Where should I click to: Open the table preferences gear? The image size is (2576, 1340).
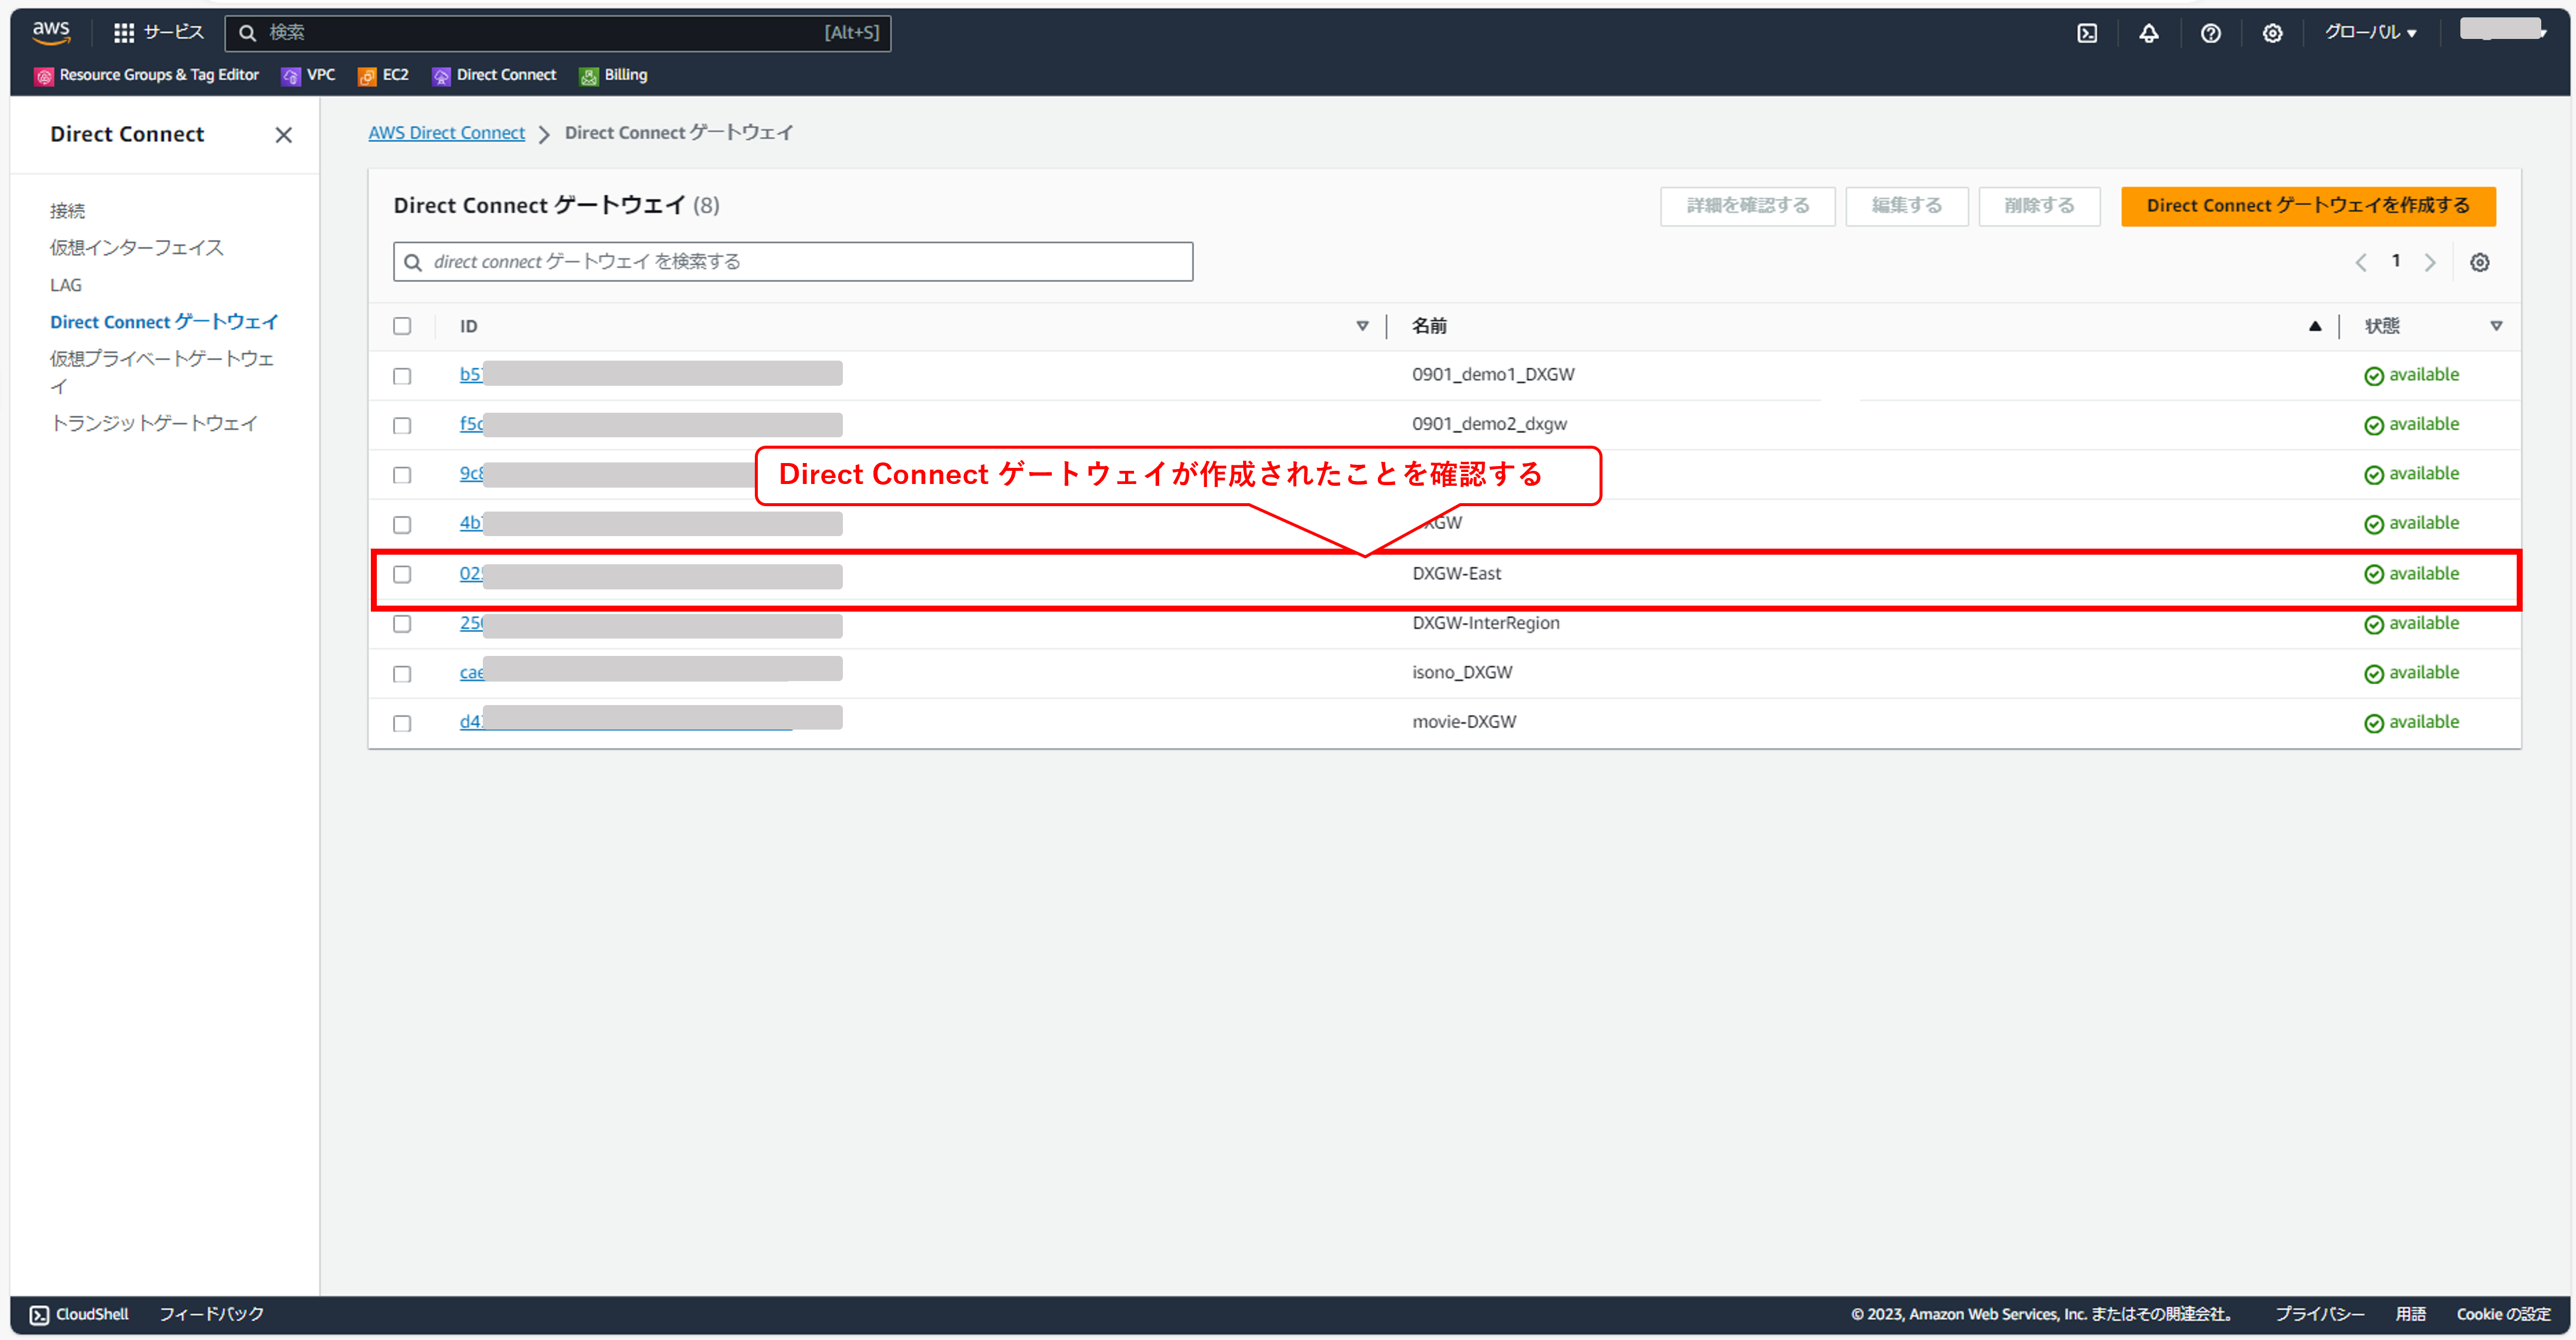click(x=2480, y=261)
